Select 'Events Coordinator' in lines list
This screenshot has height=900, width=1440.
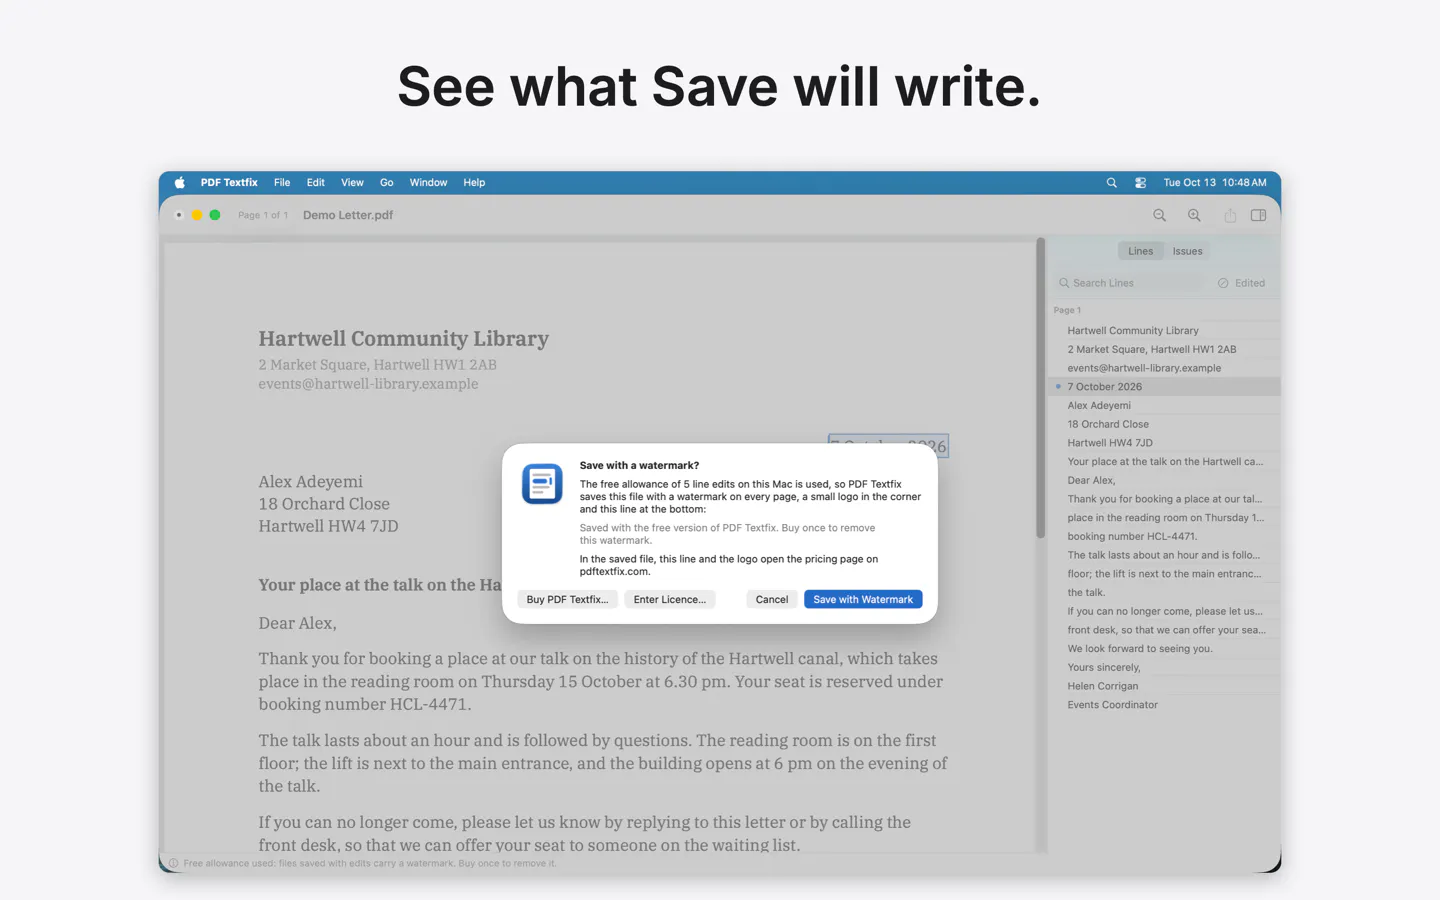tap(1165, 704)
